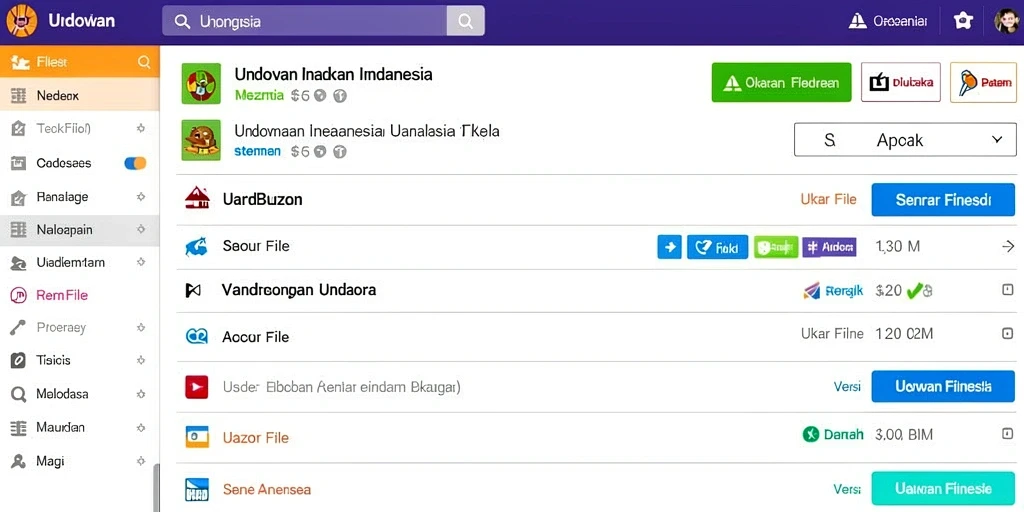The width and height of the screenshot is (1024, 512).
Task: Tick the checkbox in Accur File row
Action: coord(1008,334)
